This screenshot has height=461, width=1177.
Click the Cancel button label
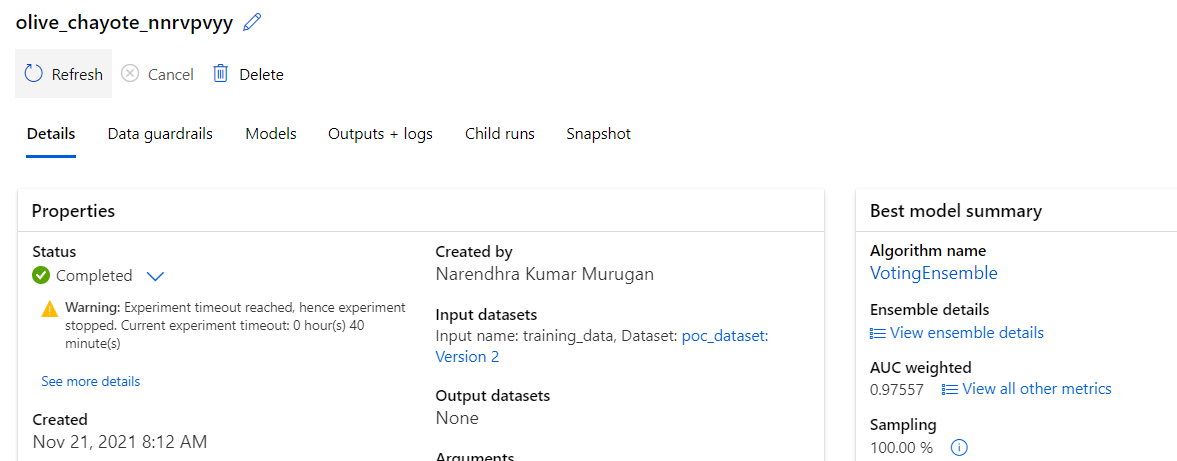(x=170, y=74)
